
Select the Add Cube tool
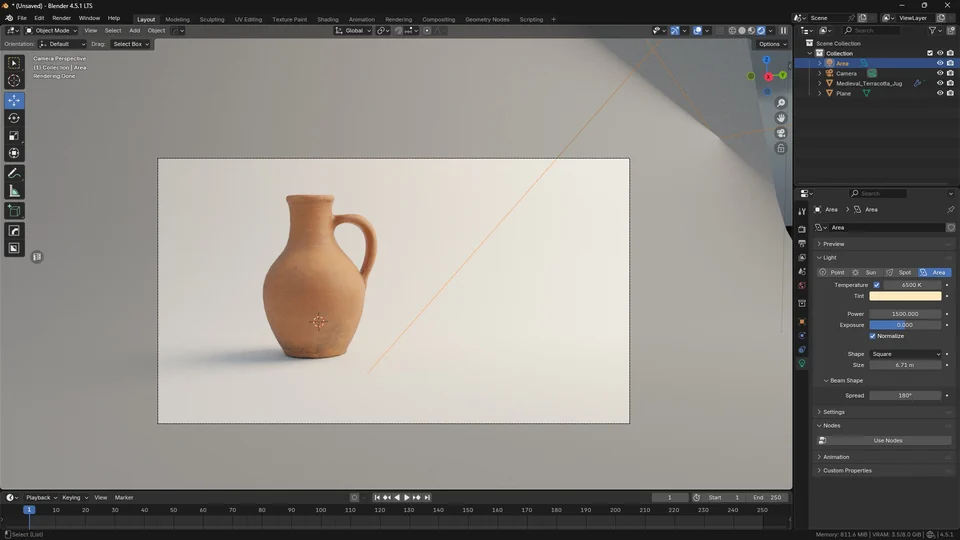[x=14, y=211]
